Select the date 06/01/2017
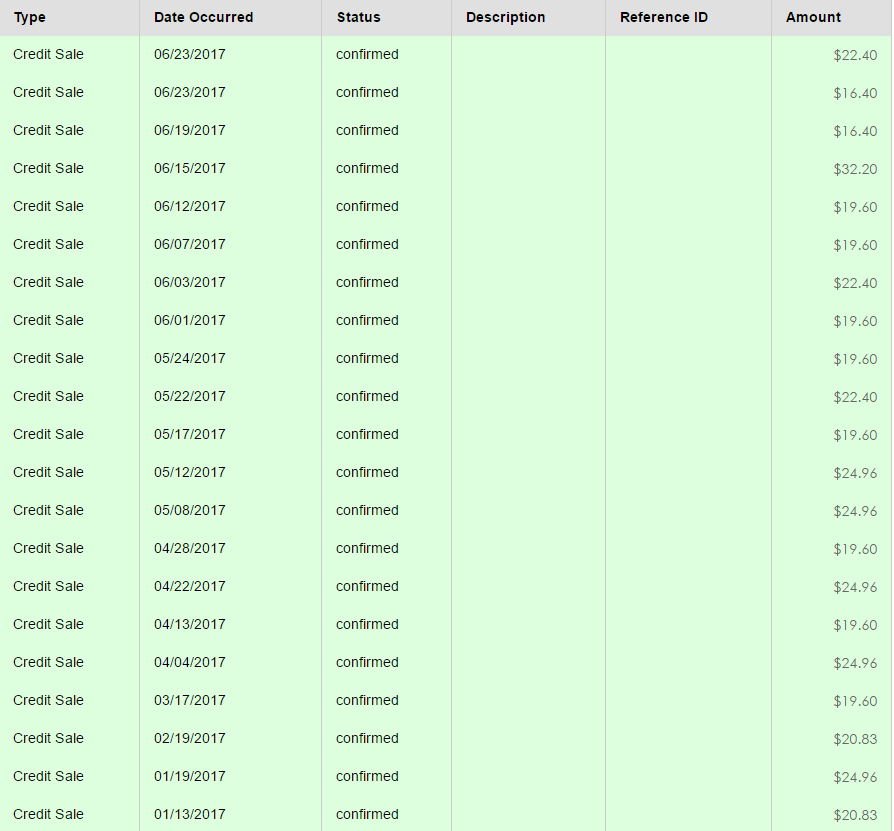894x831 pixels. pyautogui.click(x=190, y=320)
